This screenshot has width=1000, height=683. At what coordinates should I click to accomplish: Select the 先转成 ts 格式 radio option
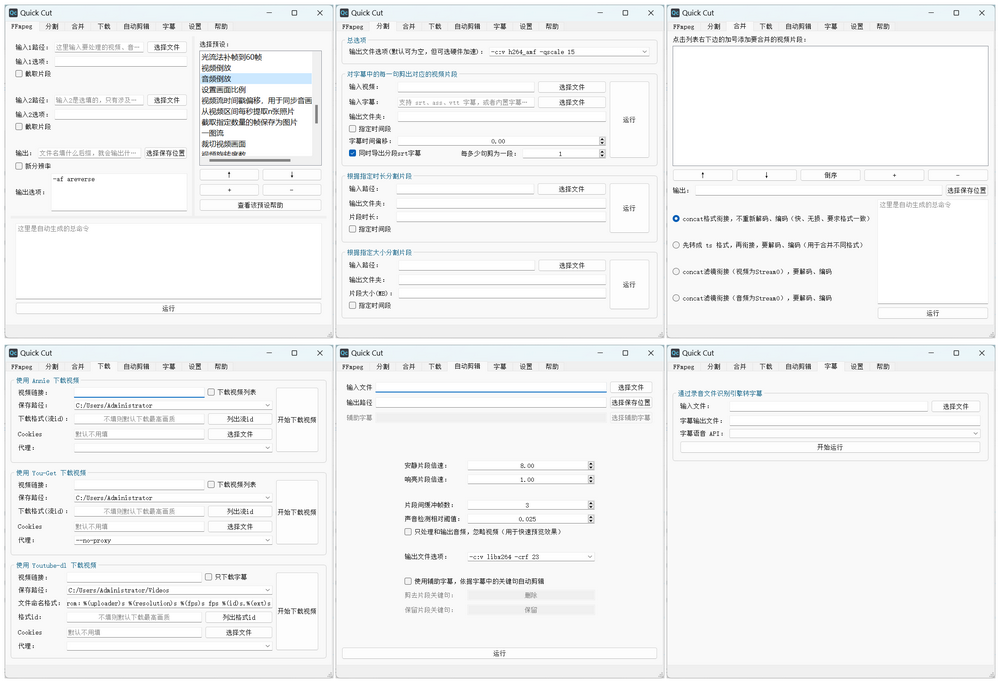coord(677,245)
